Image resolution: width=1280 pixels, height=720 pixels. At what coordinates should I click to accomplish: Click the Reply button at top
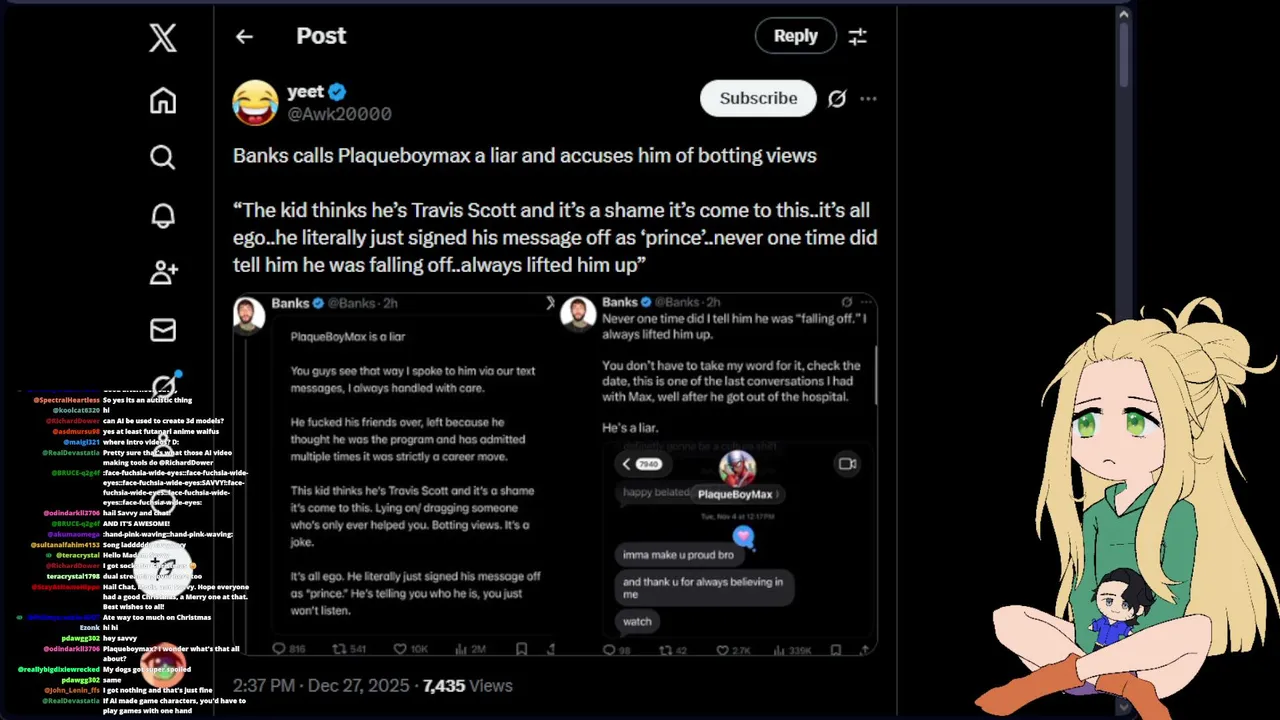tap(795, 36)
